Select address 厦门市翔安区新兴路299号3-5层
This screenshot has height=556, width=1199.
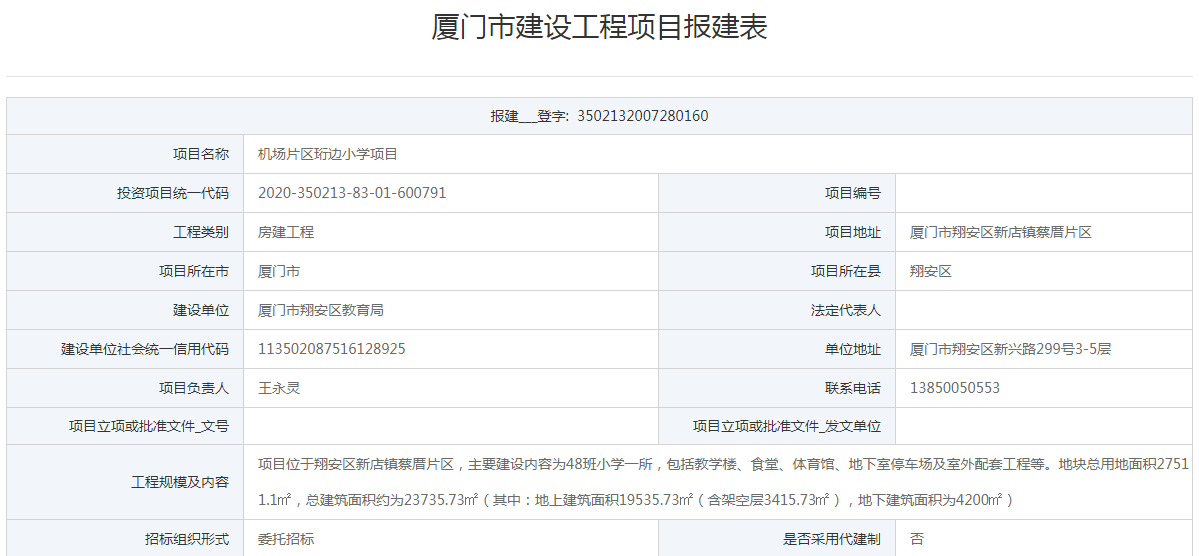pos(1010,350)
